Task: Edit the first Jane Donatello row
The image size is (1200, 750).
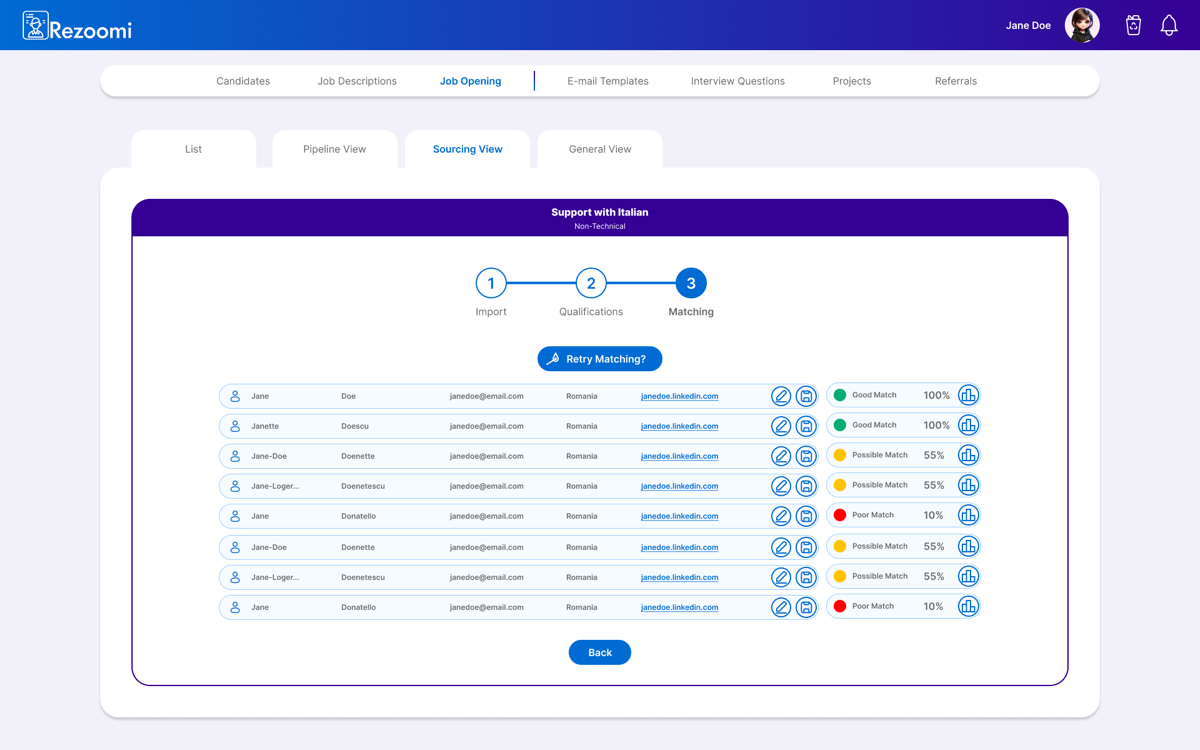Action: pos(781,516)
